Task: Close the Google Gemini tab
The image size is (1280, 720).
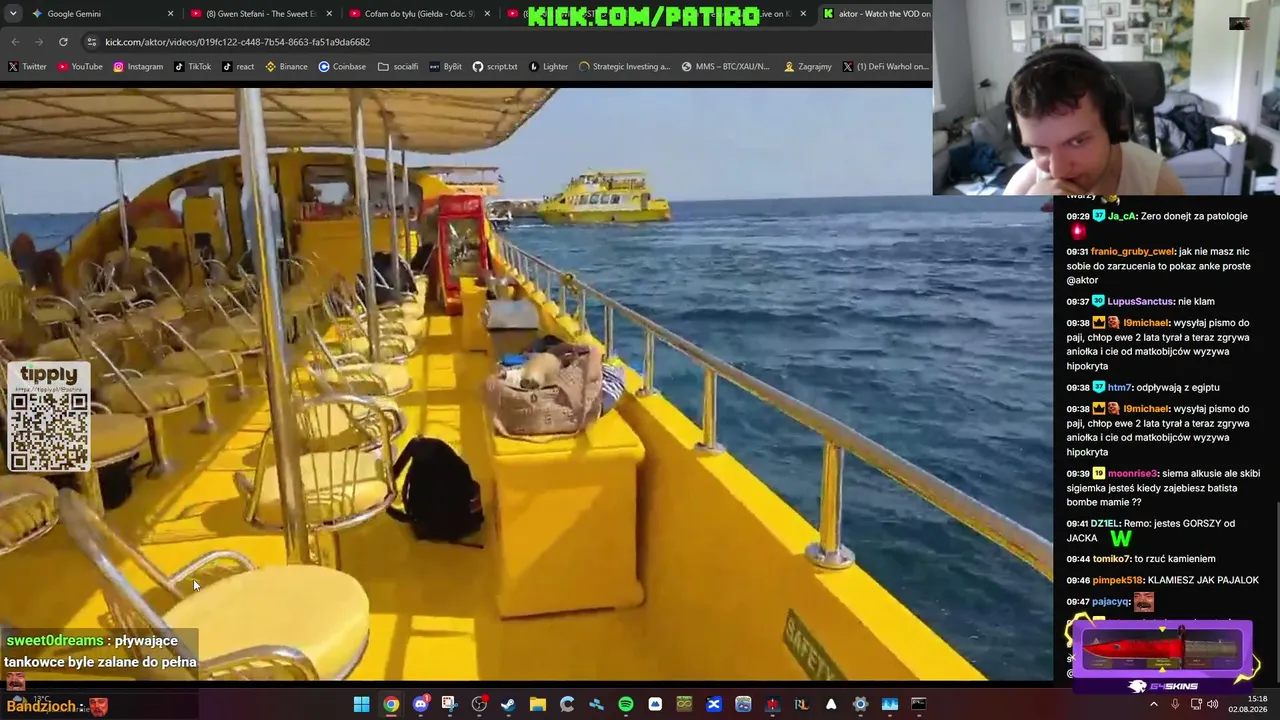Action: pos(170,14)
